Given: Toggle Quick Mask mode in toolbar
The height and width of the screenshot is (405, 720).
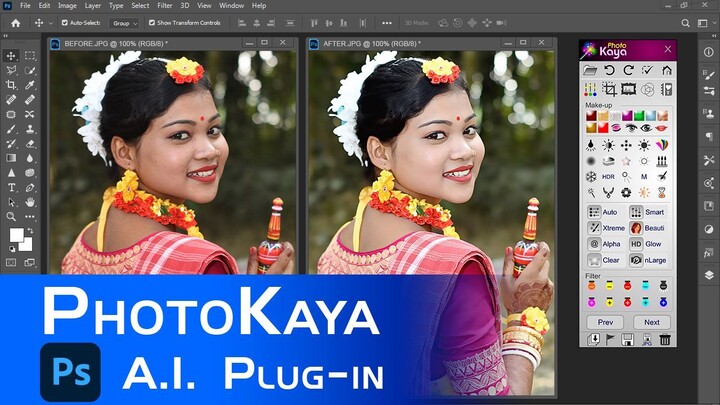Looking at the screenshot, I should point(11,263).
